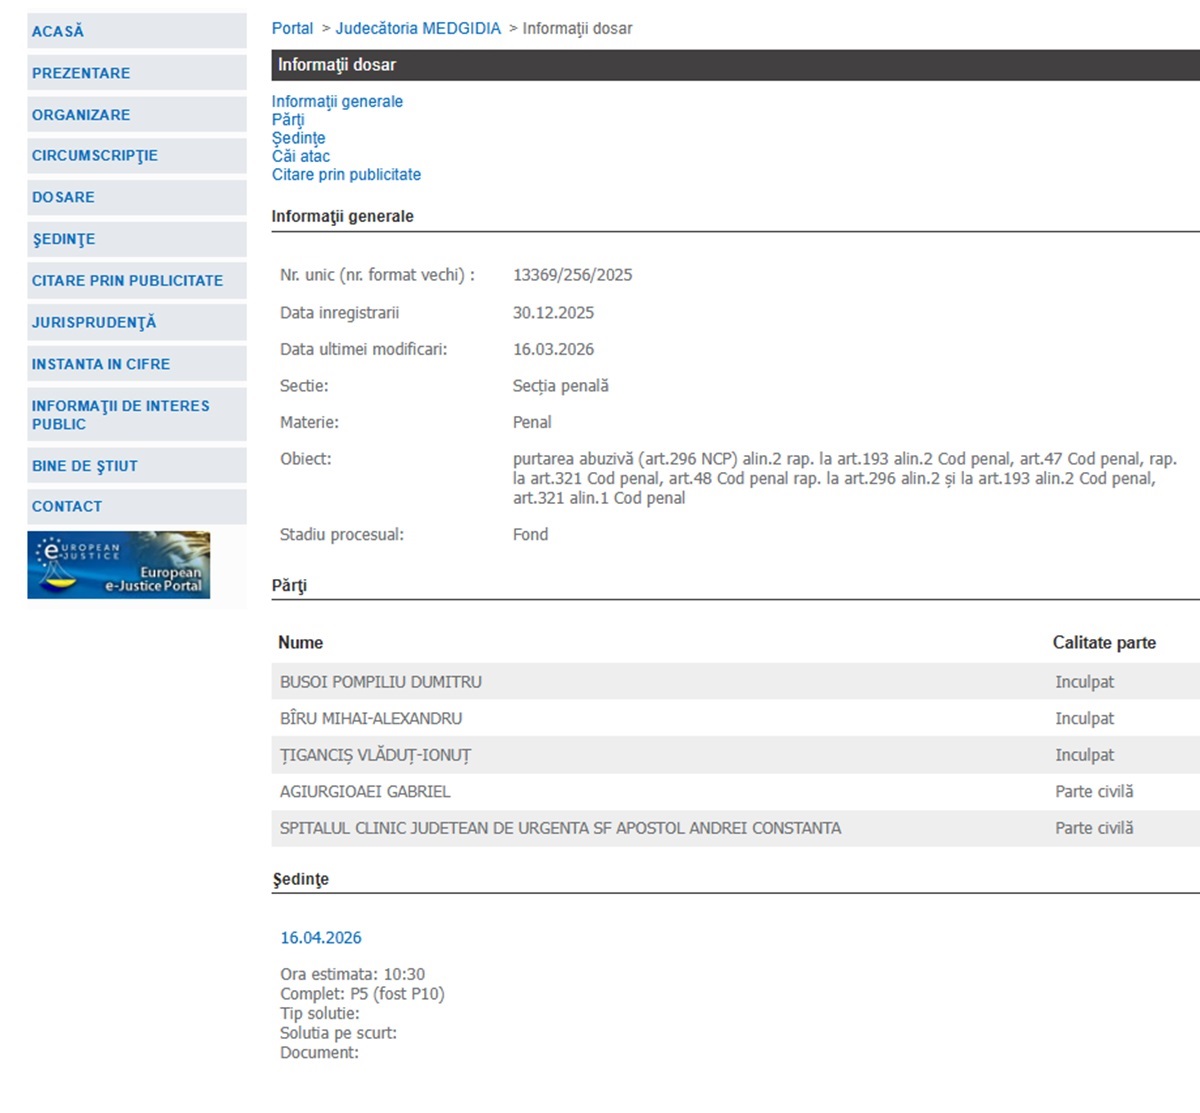Navigate to DOSARE in the sidebar
The width and height of the screenshot is (1200, 1113).
coord(63,197)
